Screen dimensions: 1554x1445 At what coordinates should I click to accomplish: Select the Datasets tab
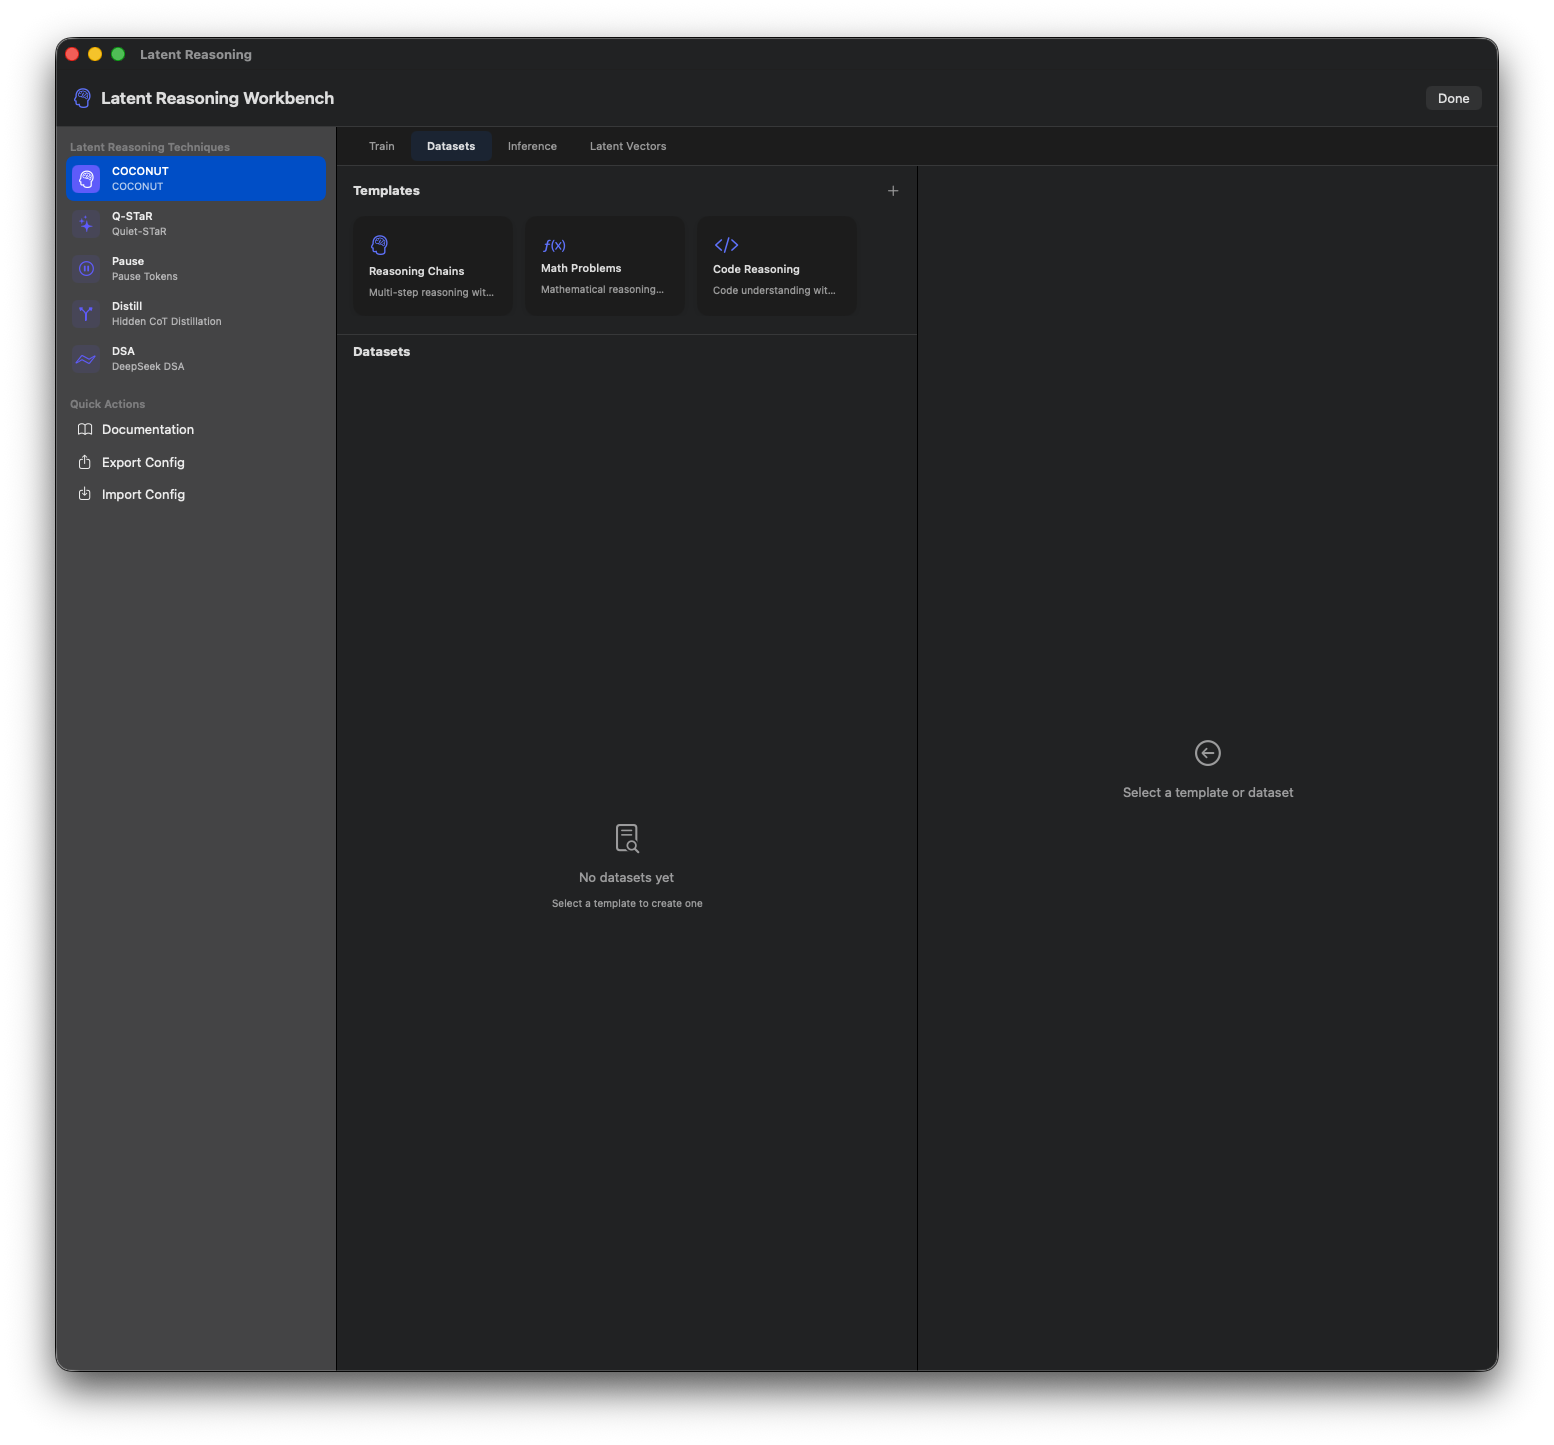point(451,146)
